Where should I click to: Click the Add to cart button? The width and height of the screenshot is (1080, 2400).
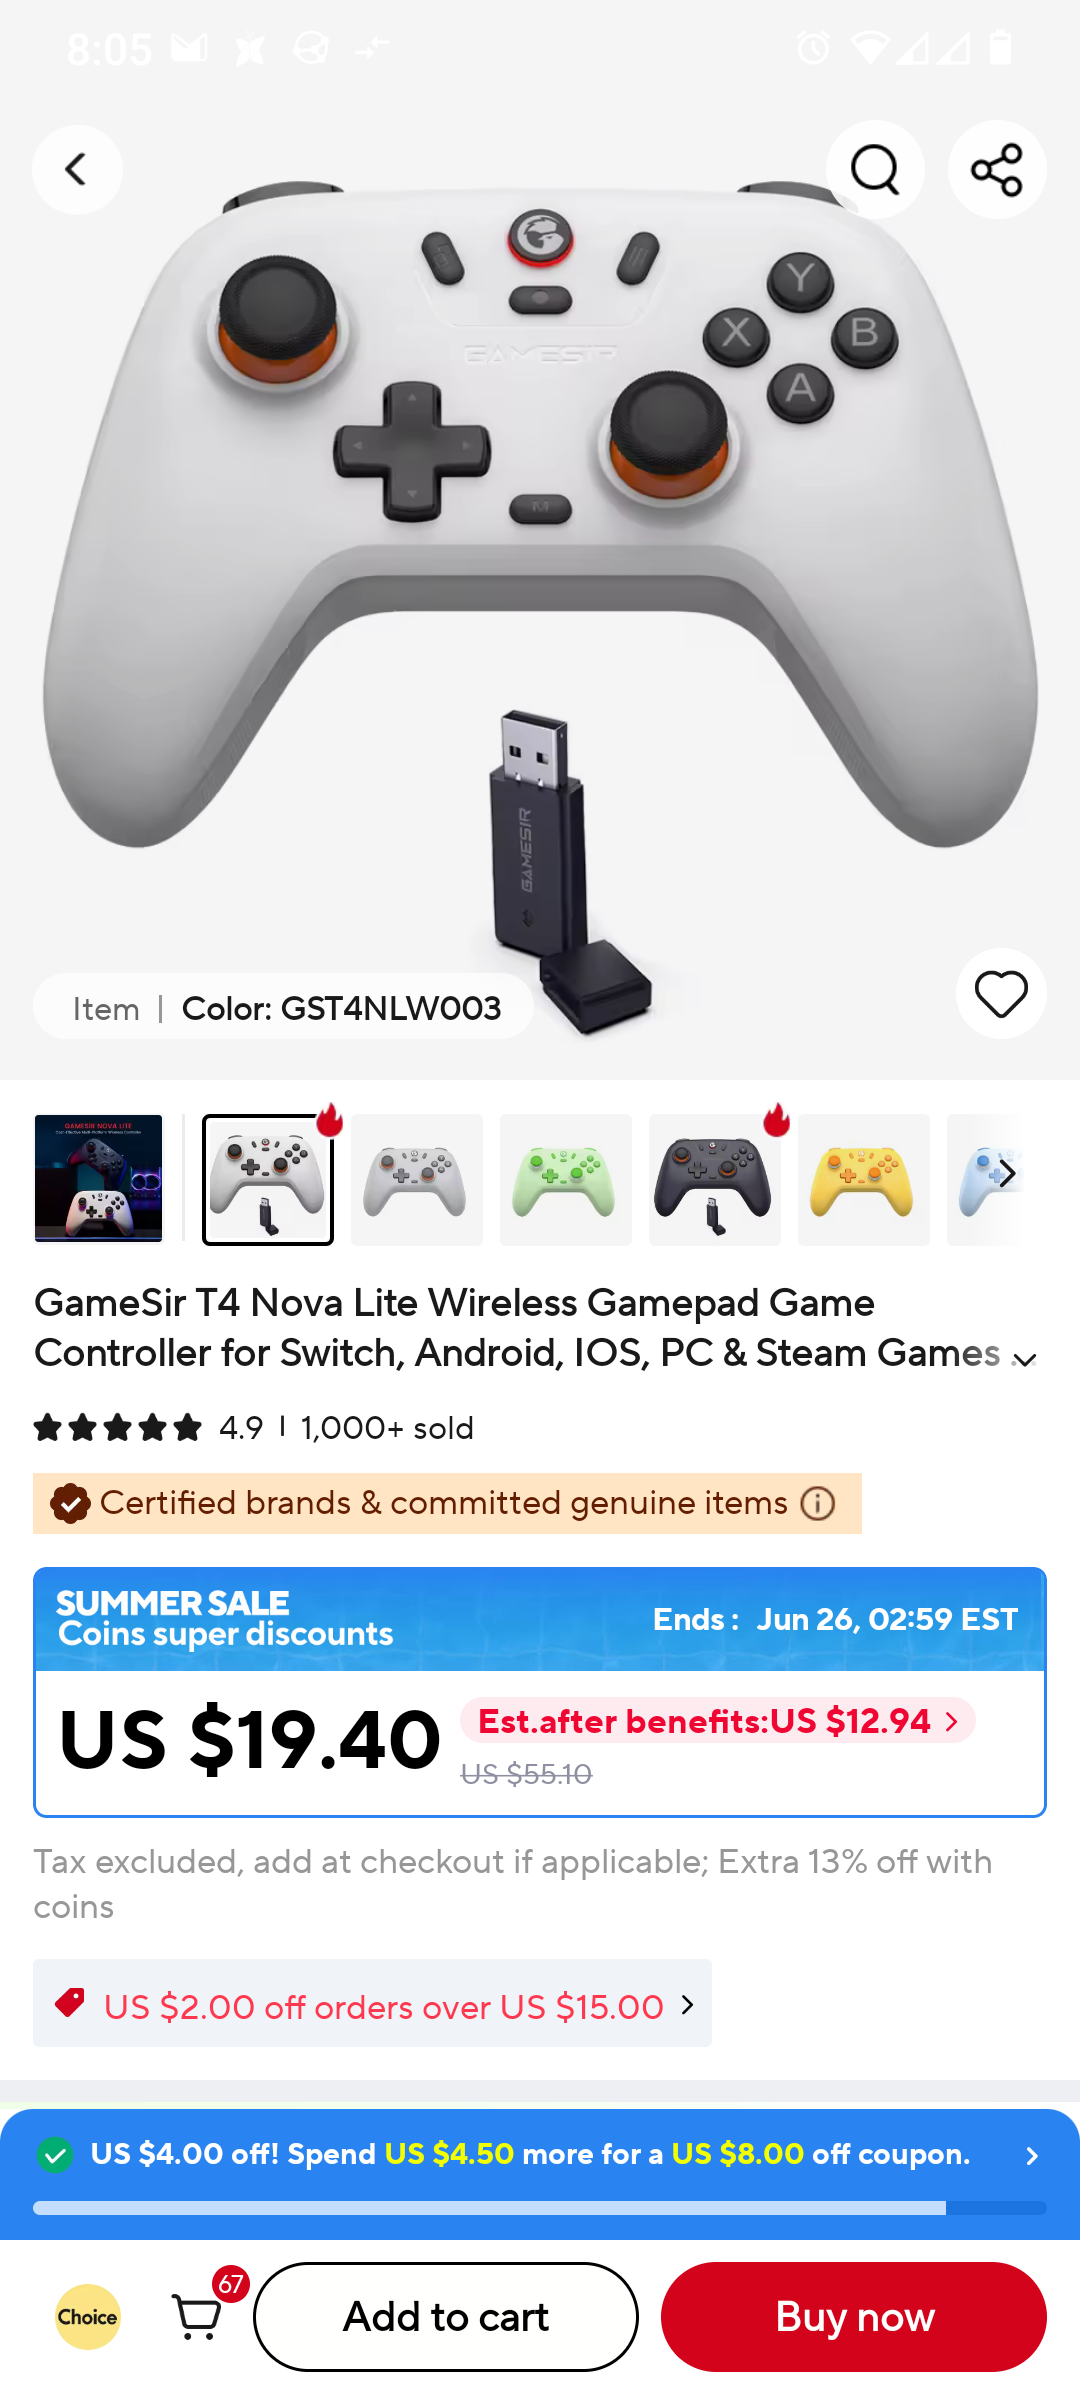pyautogui.click(x=446, y=2316)
